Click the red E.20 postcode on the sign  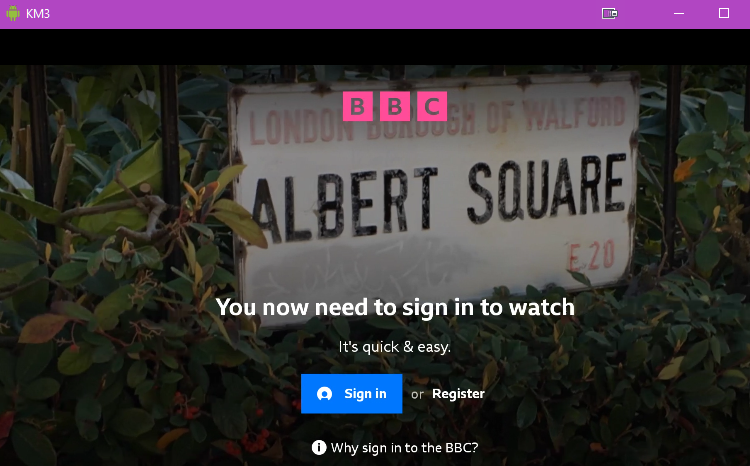pos(591,255)
